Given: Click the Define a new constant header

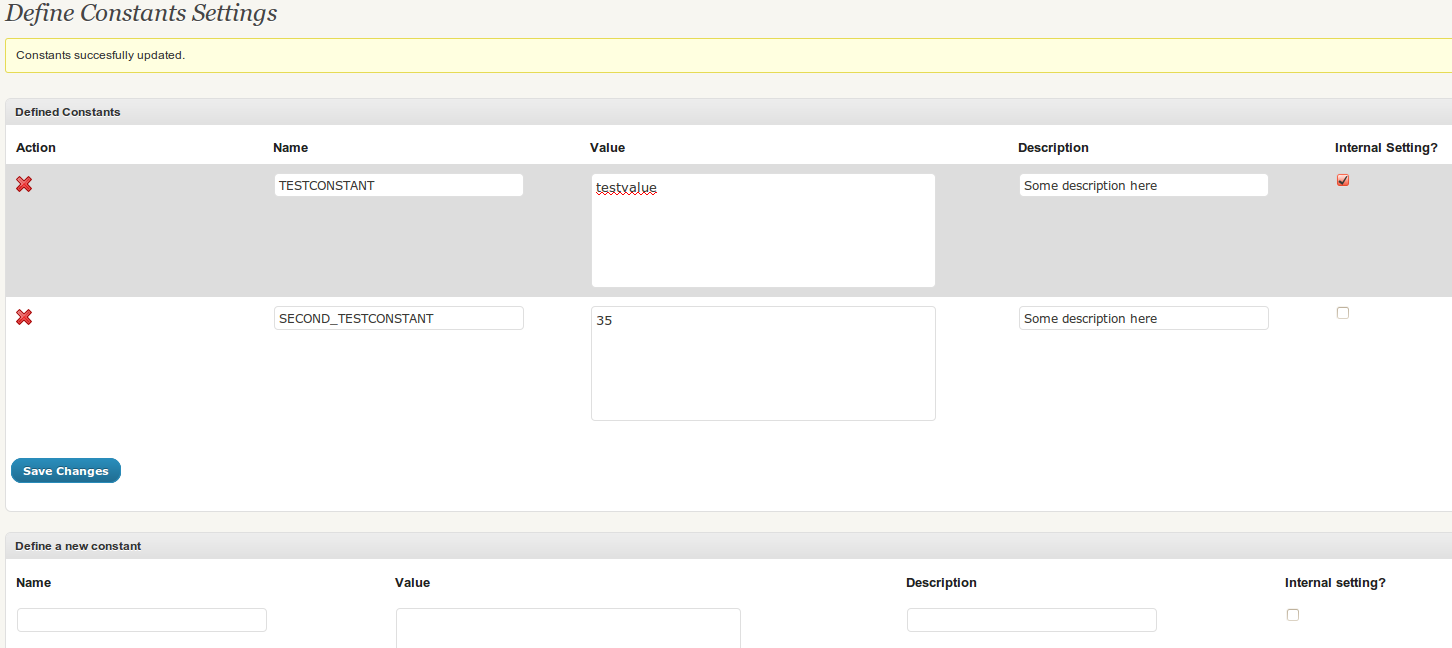Looking at the screenshot, I should click(729, 546).
